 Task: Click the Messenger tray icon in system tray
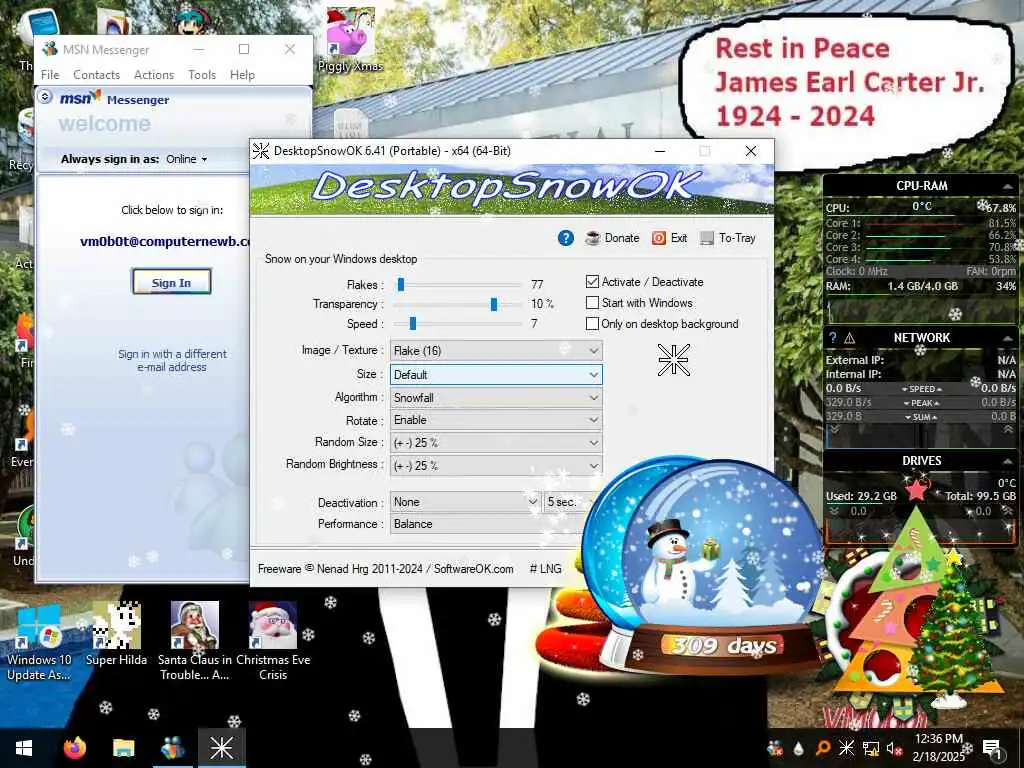[x=775, y=748]
